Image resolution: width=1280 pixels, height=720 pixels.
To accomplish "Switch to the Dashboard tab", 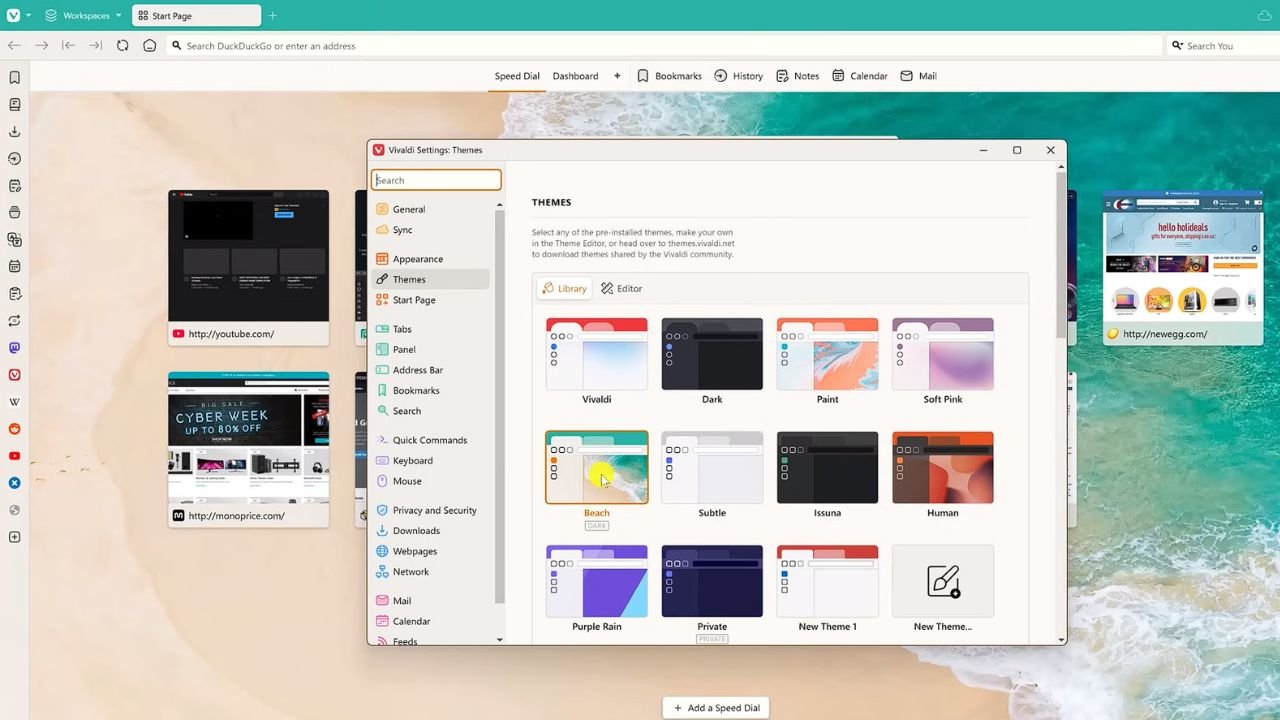I will (575, 76).
